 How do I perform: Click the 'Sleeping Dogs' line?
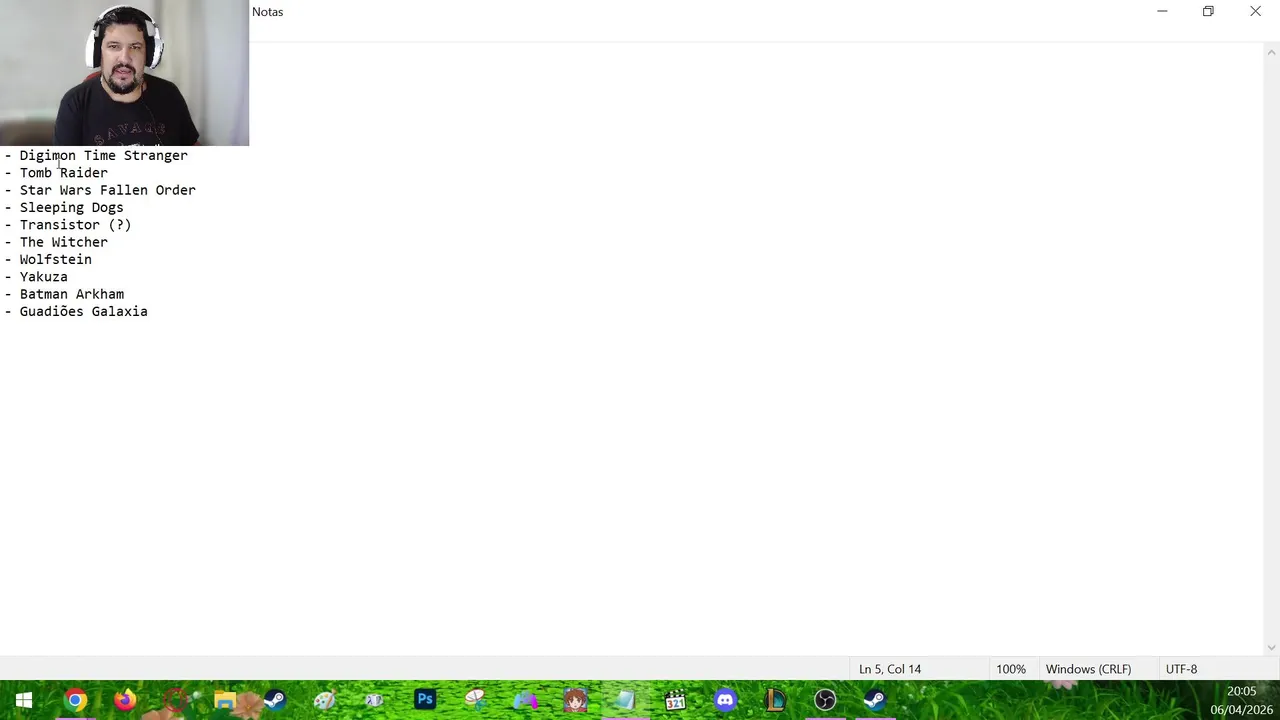click(x=72, y=208)
